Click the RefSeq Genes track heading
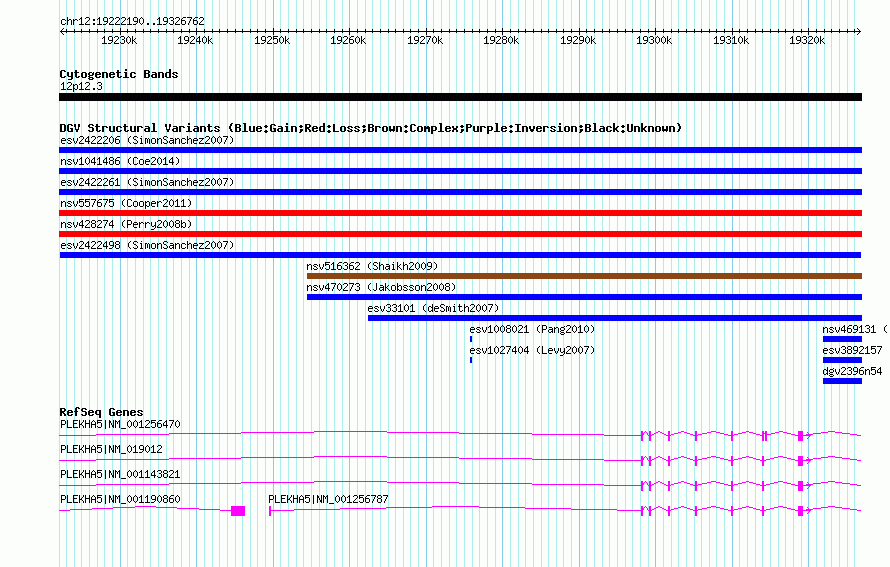This screenshot has width=890, height=567. tap(101, 412)
